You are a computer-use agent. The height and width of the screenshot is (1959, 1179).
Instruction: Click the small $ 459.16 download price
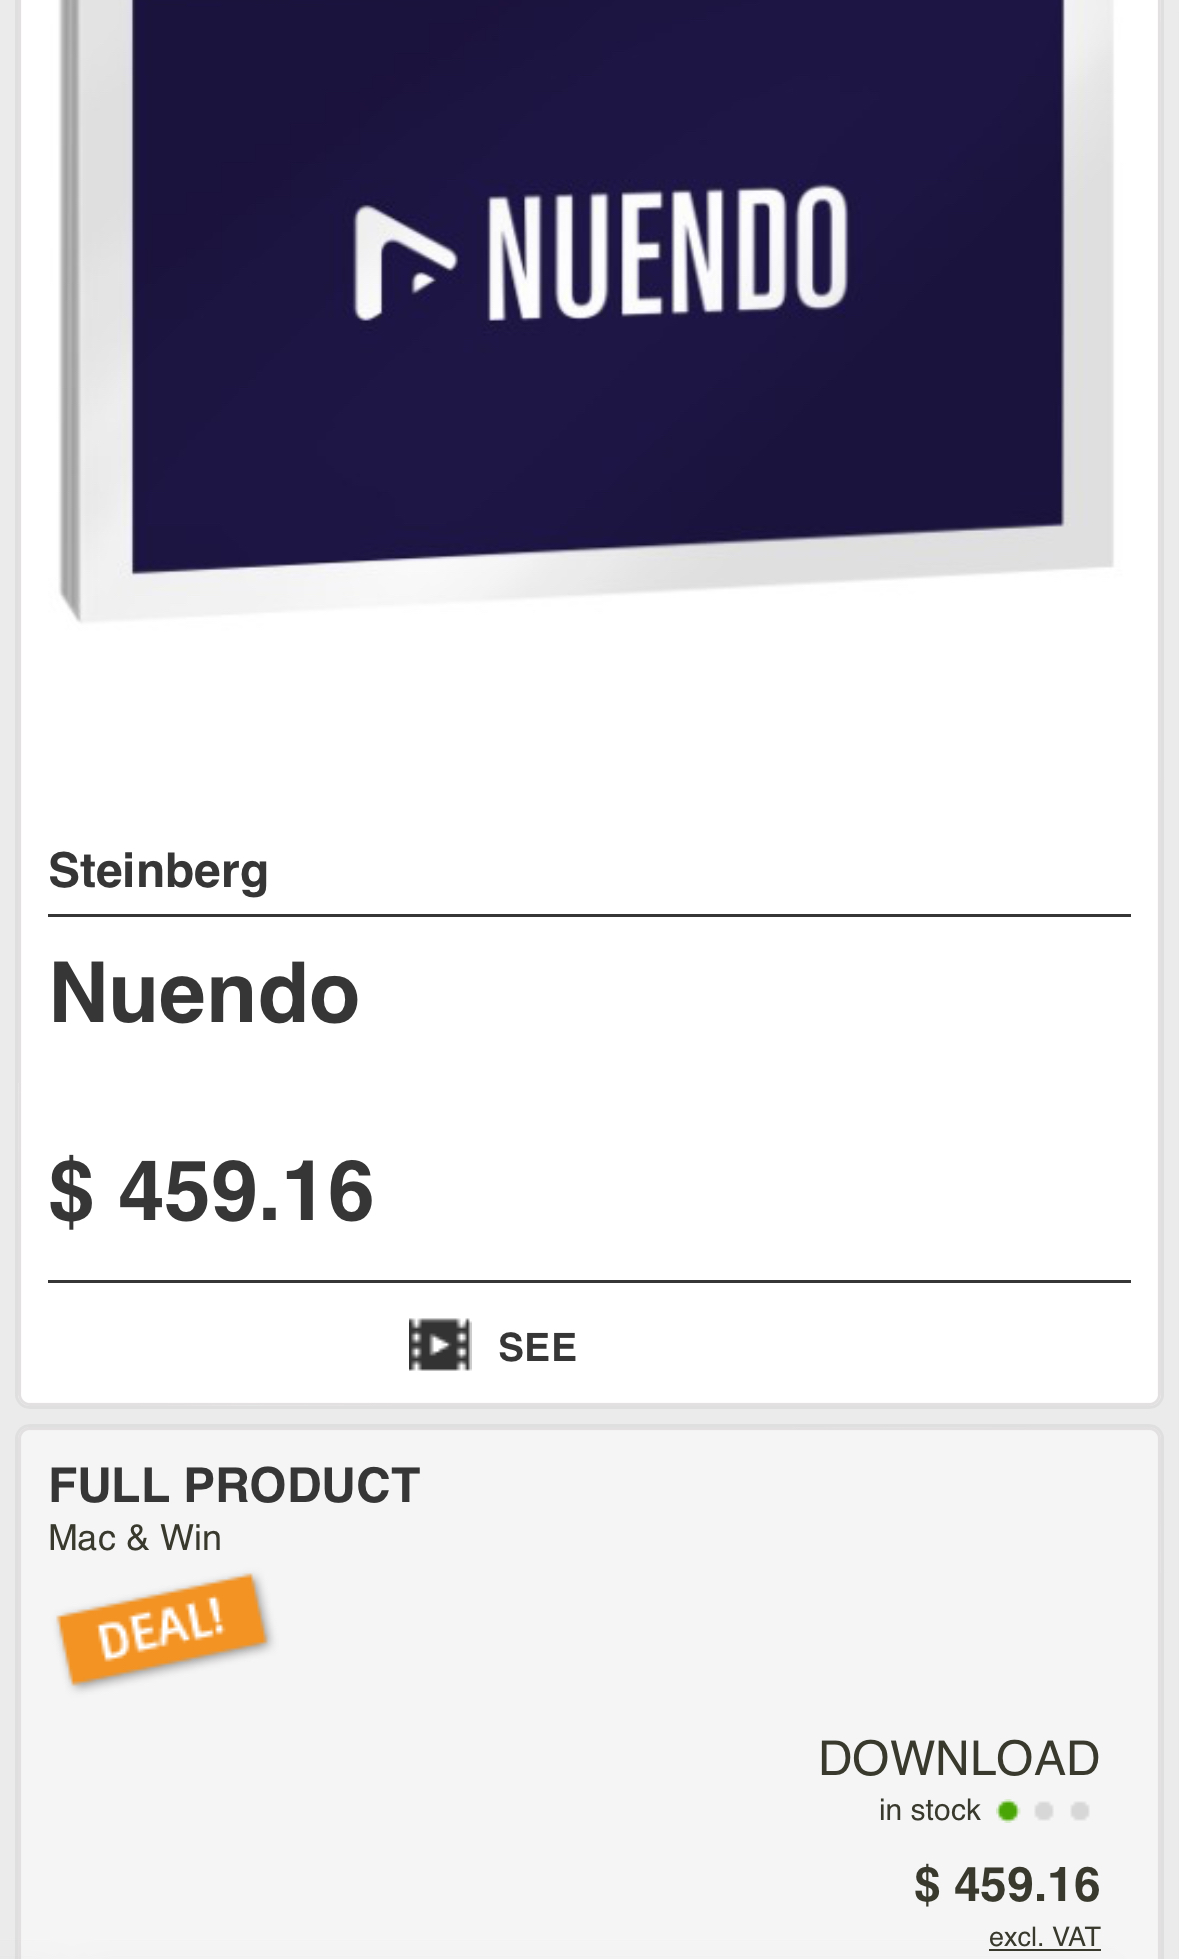click(x=1006, y=1885)
